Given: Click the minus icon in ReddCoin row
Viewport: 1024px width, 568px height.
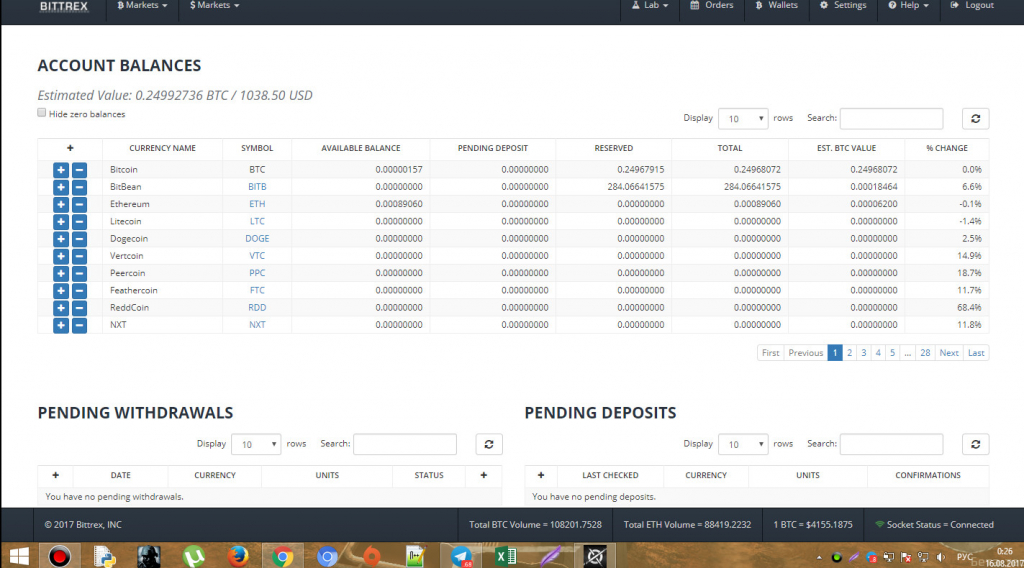Looking at the screenshot, I should click(79, 308).
